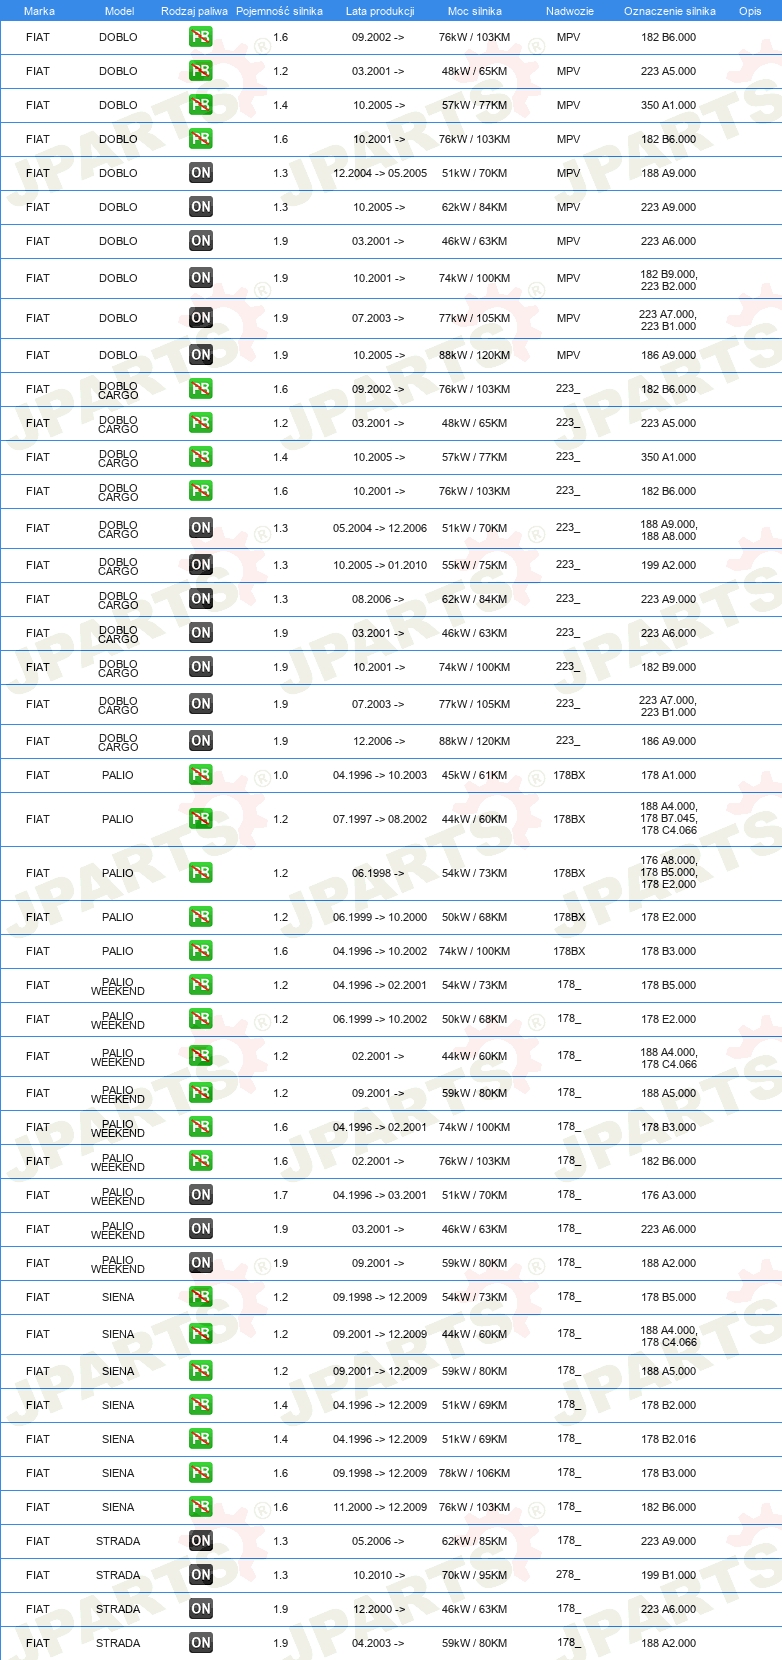The width and height of the screenshot is (782, 1660).
Task: Click diesel ON icon in Palio Weekend 1.7 row
Action: [201, 1195]
